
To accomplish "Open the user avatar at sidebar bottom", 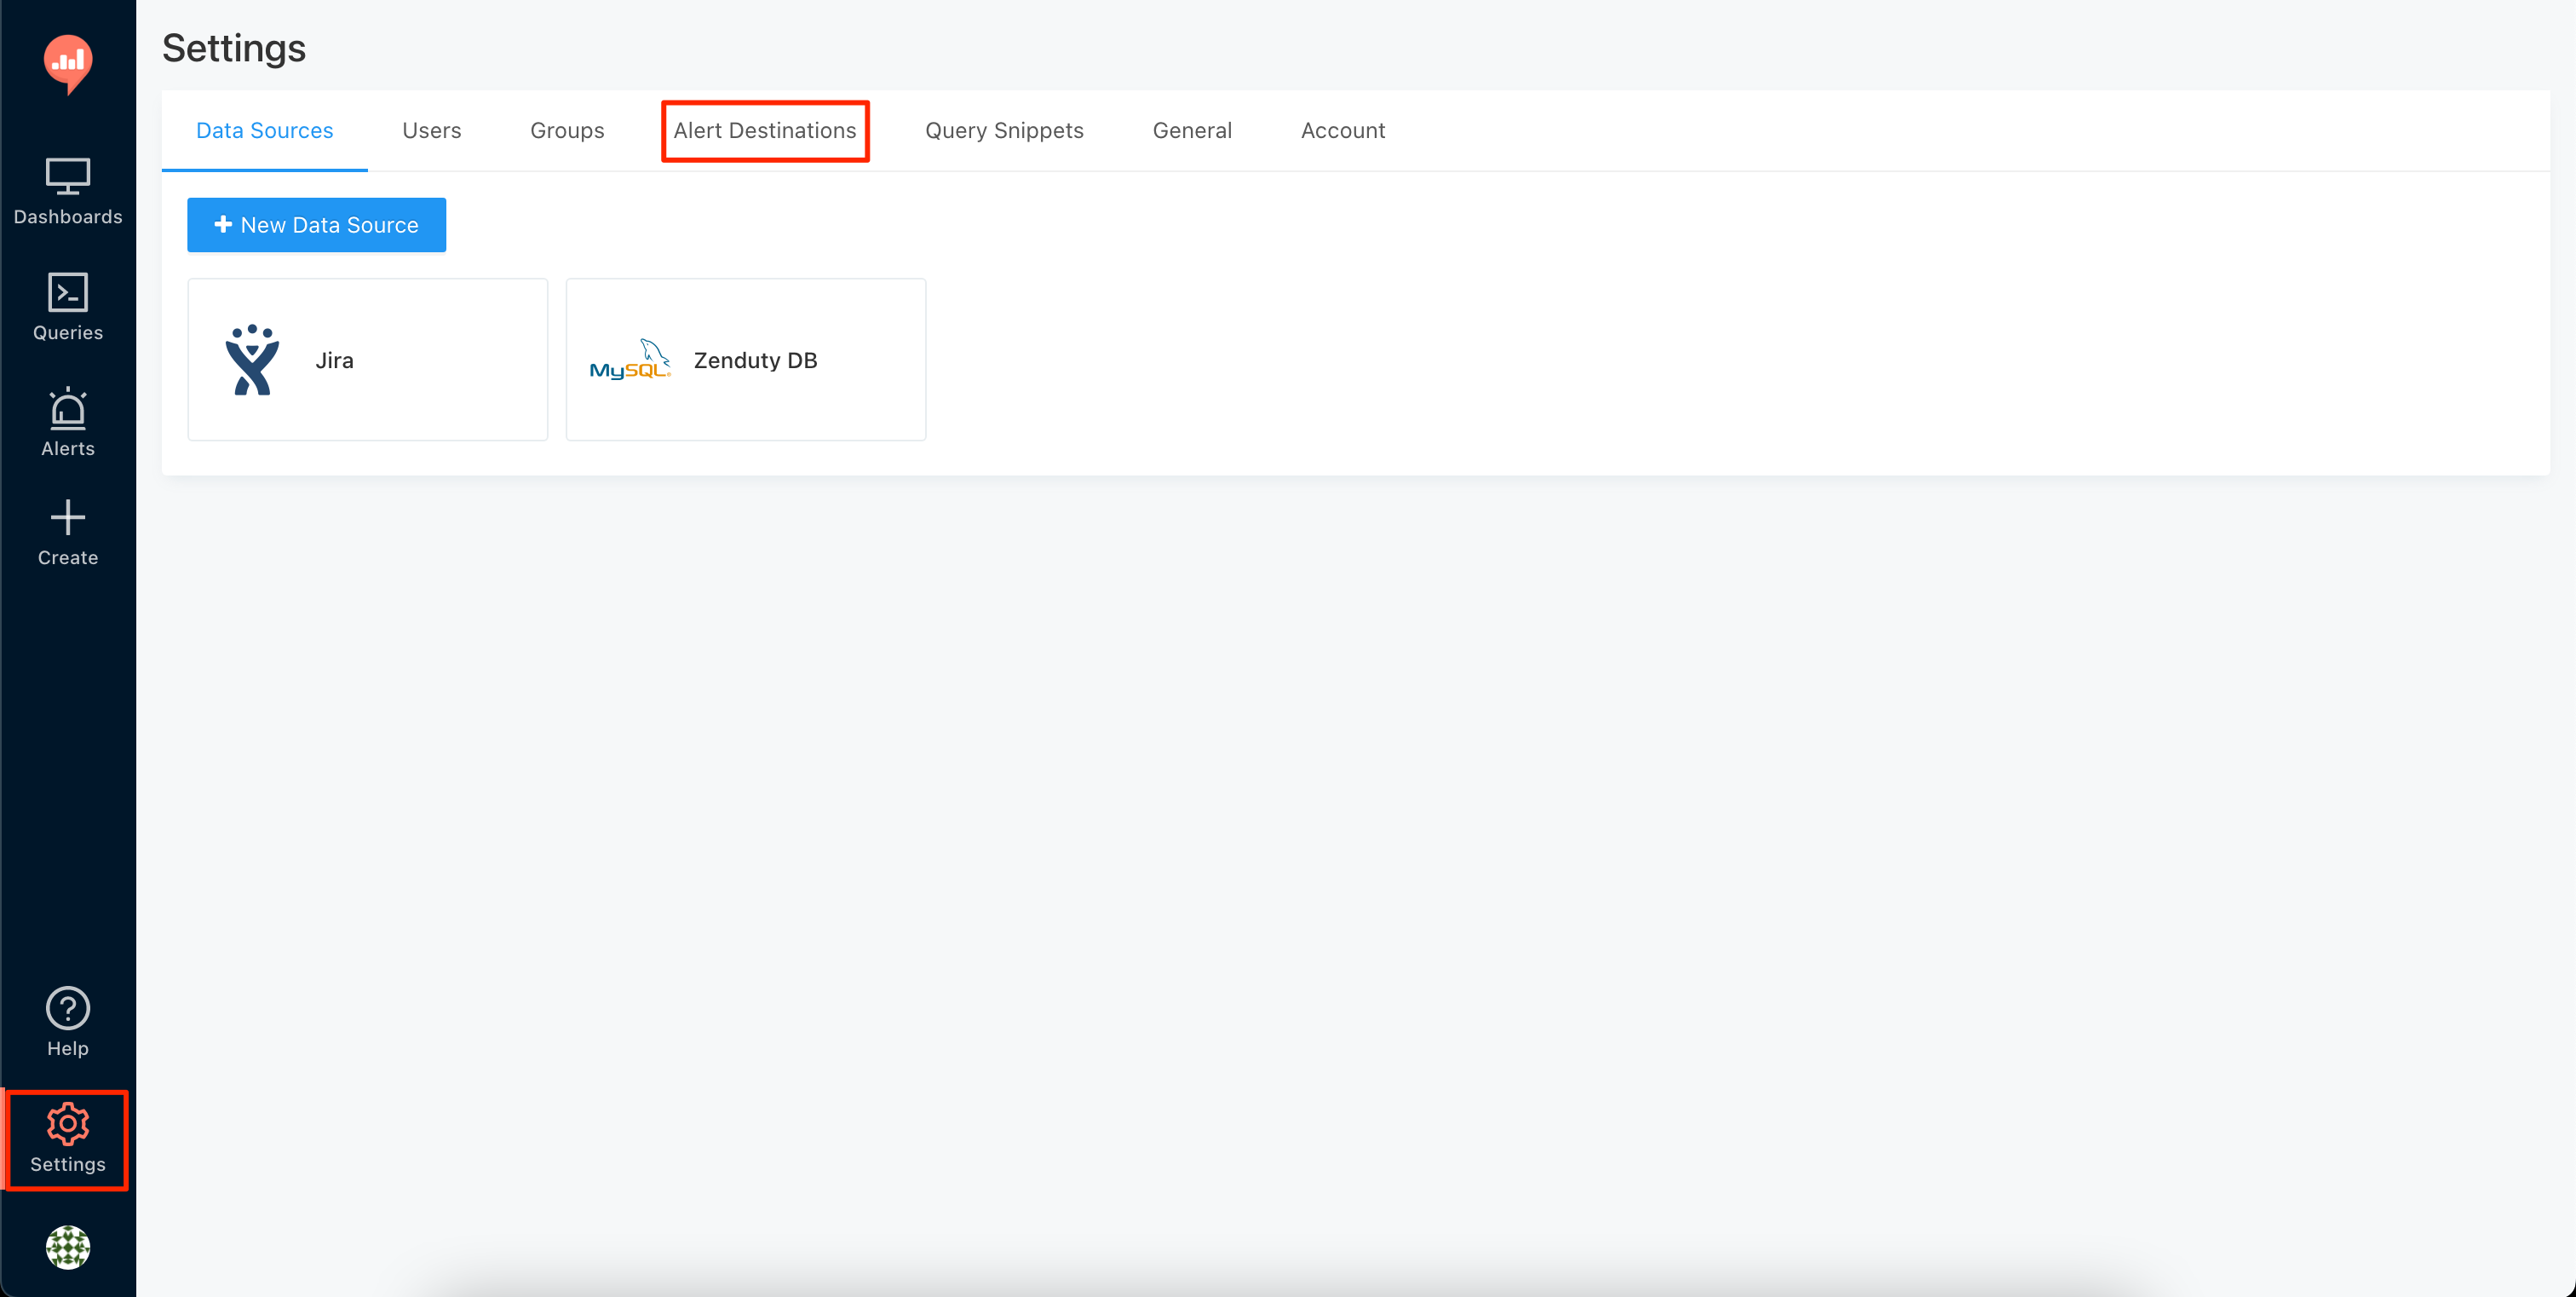I will pyautogui.click(x=68, y=1247).
